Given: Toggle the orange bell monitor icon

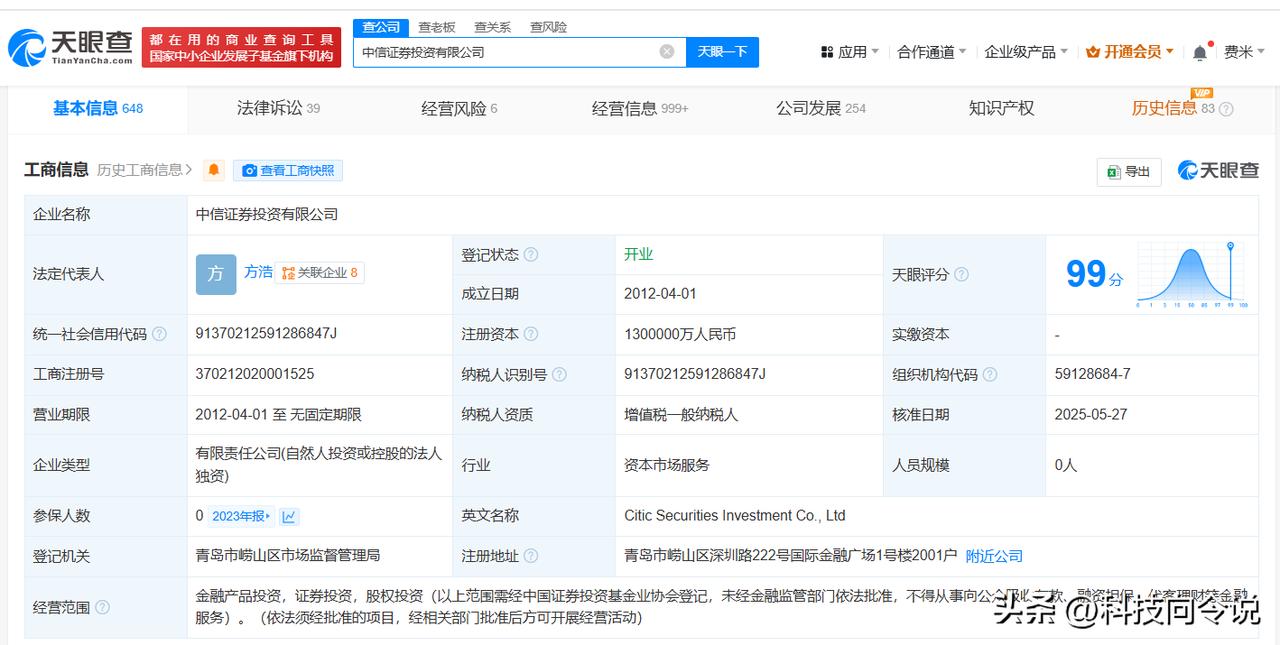Looking at the screenshot, I should 214,171.
